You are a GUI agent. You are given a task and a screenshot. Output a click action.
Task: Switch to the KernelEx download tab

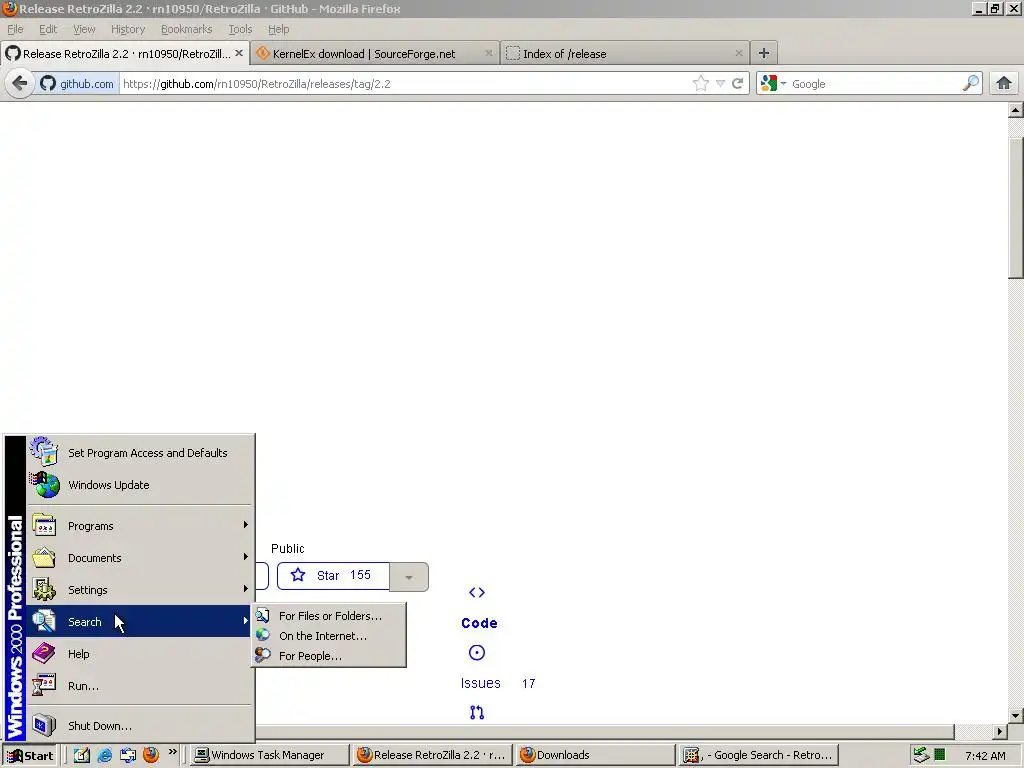pos(375,54)
